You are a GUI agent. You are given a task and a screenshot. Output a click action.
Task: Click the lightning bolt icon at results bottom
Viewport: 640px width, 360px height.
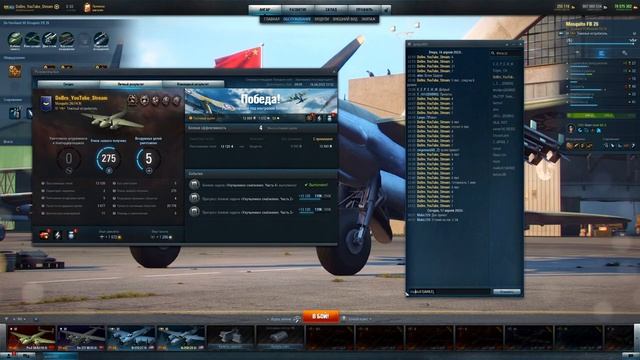pos(58,235)
